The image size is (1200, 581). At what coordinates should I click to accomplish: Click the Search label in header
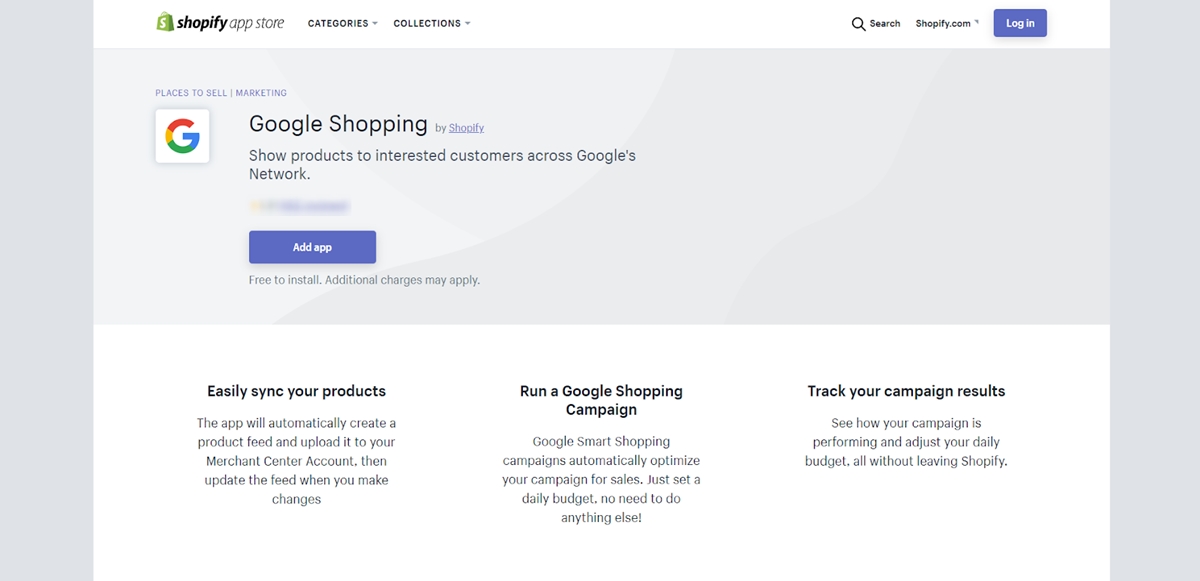(885, 24)
